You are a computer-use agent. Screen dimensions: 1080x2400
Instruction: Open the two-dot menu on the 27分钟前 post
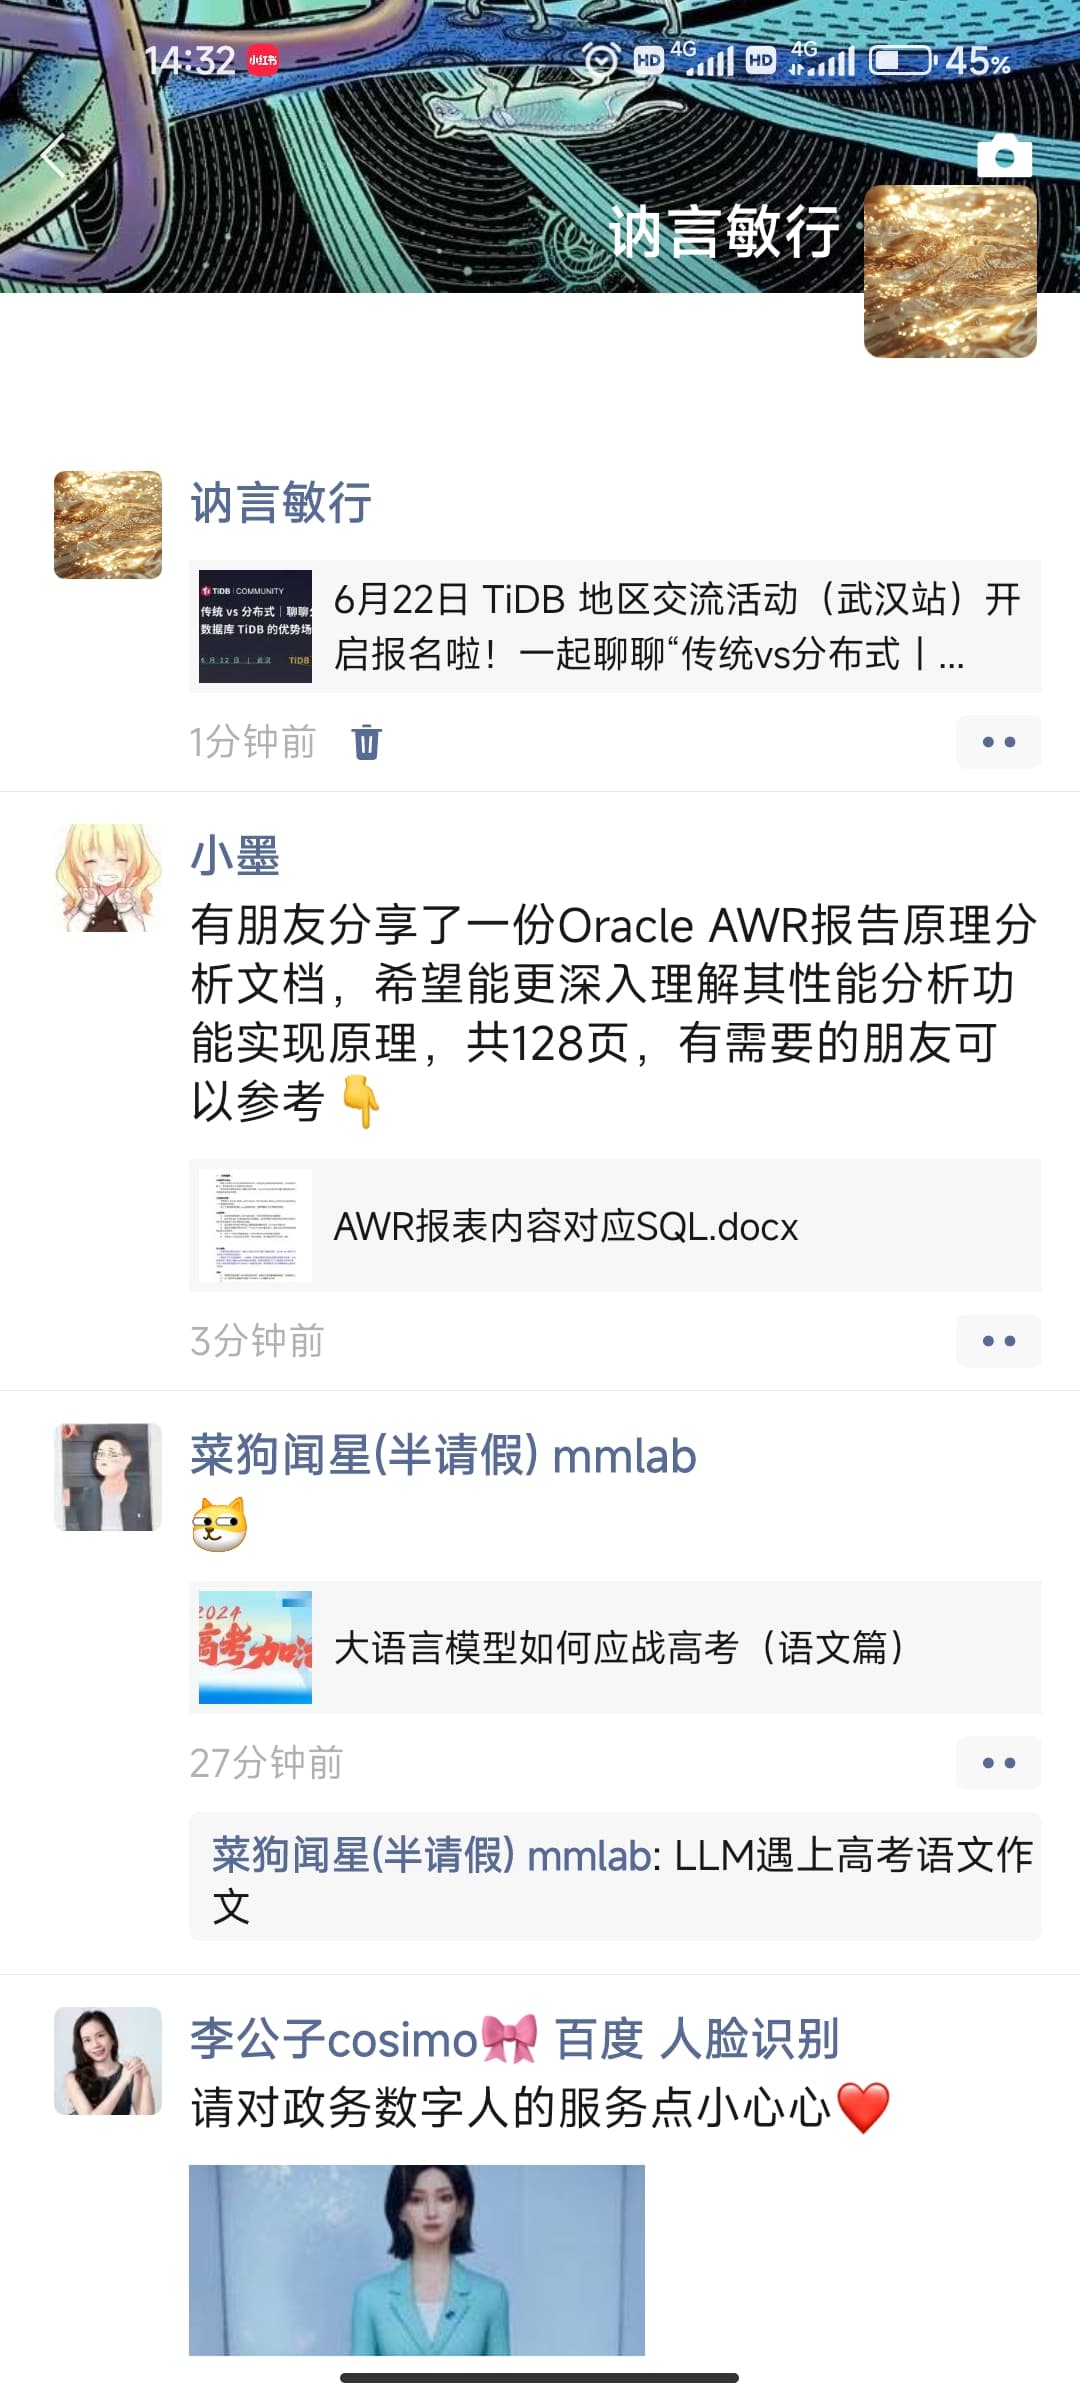pyautogui.click(x=998, y=1763)
